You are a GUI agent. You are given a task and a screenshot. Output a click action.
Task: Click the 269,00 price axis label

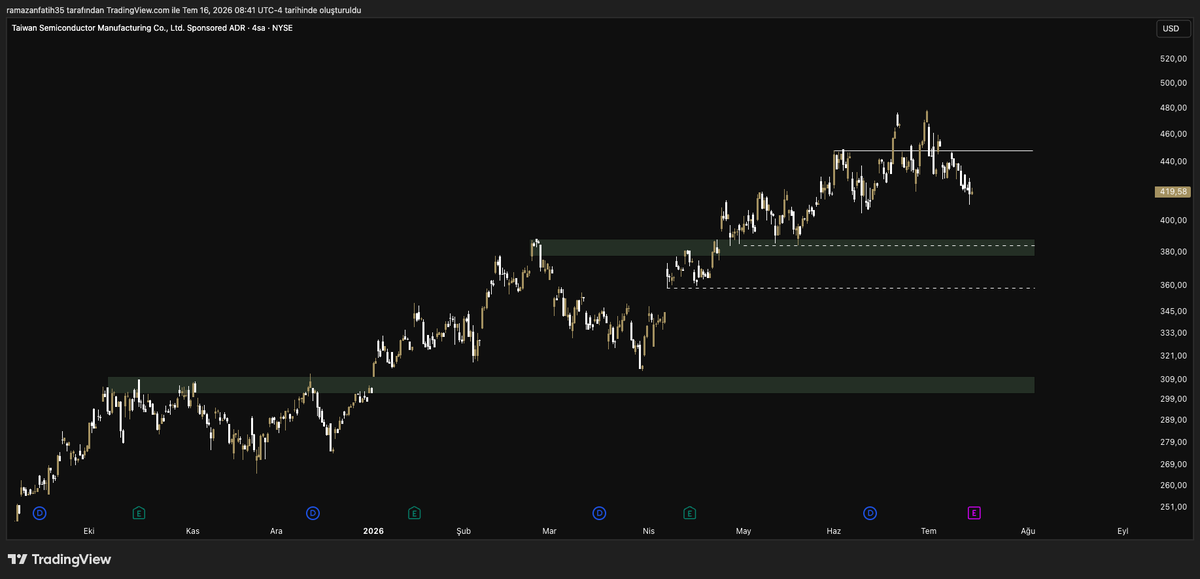point(1172,464)
